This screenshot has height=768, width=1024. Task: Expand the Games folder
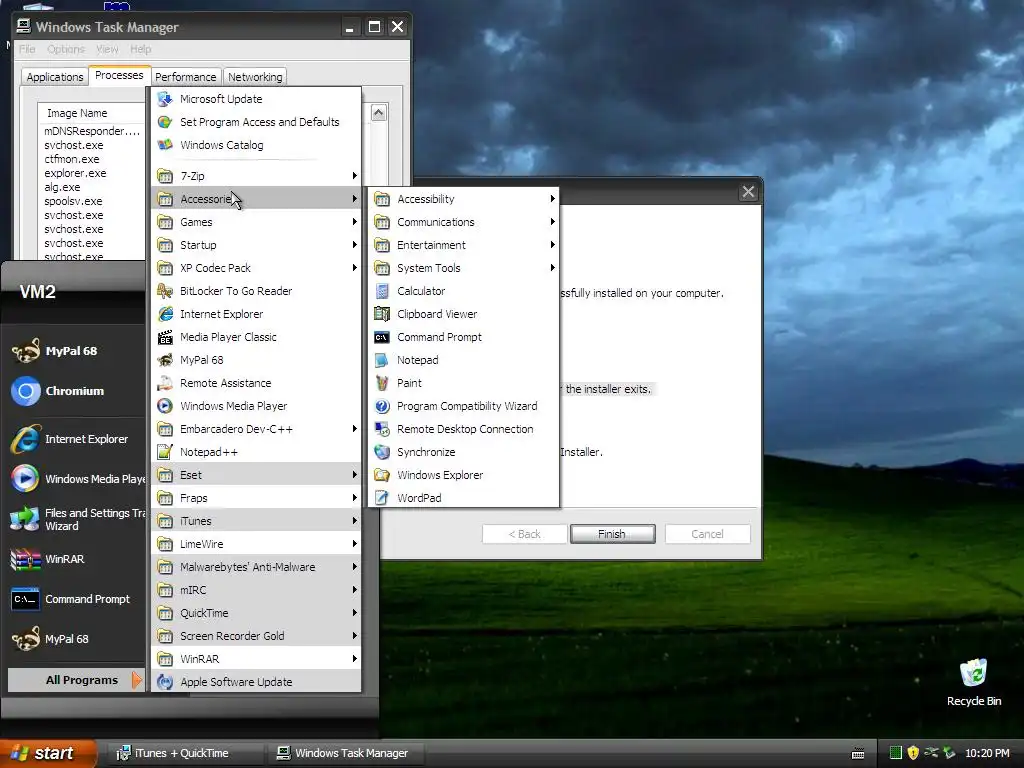coord(256,222)
